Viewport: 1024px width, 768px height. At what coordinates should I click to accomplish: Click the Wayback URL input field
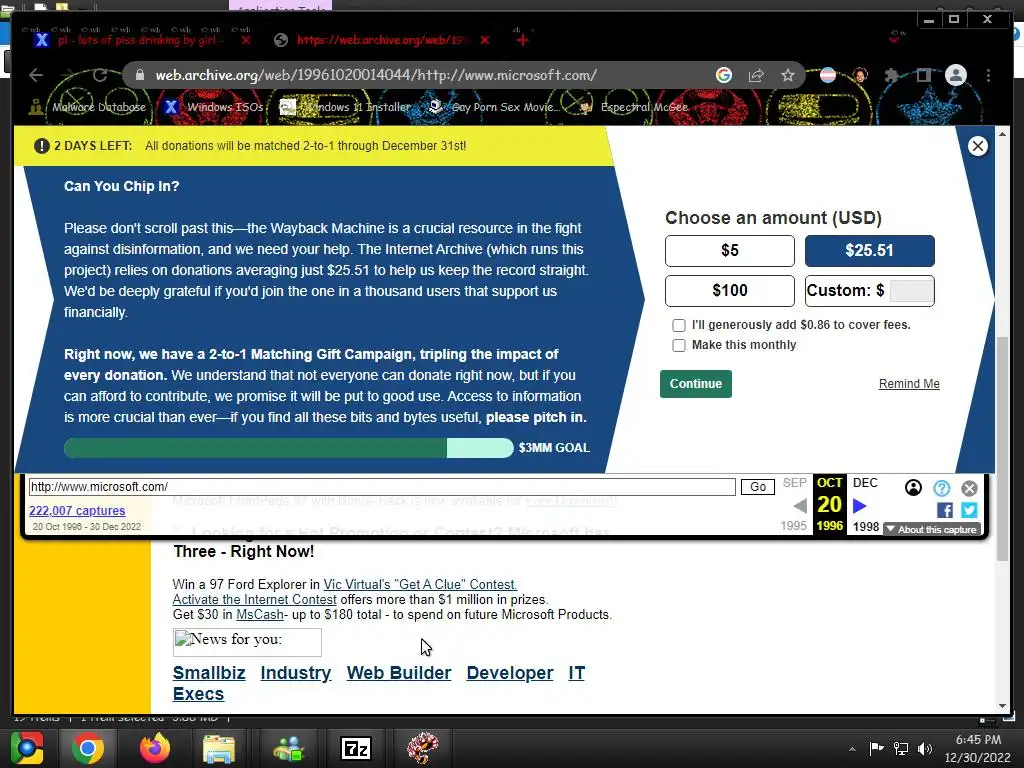click(382, 487)
